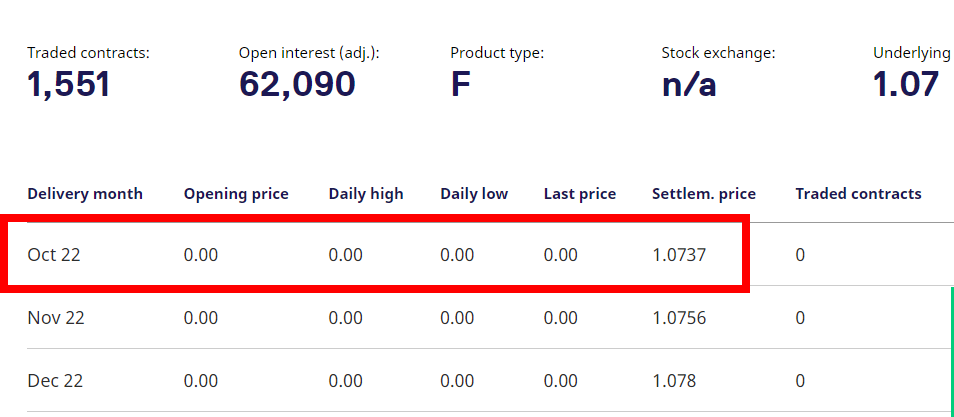The image size is (954, 417).
Task: Click the Nov 22 opening price cell
Action: [201, 318]
